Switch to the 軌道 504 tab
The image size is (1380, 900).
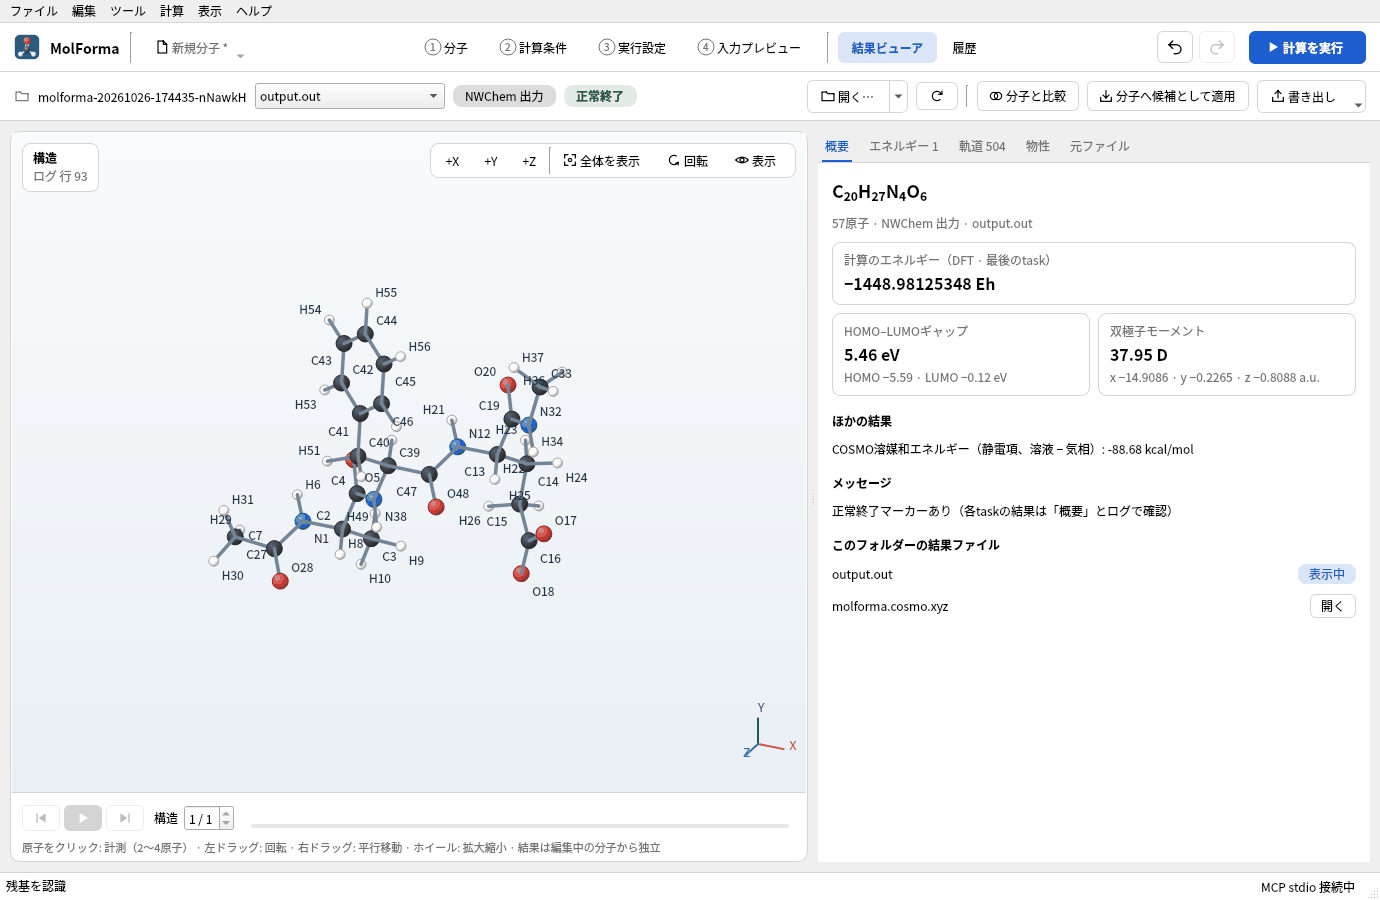982,146
